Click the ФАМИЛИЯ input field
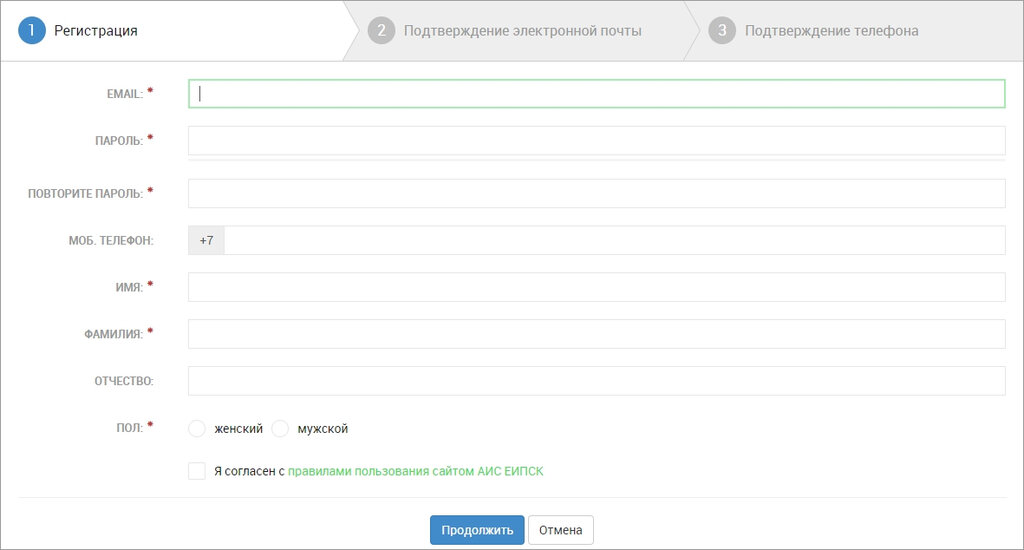The image size is (1024, 550). click(596, 334)
